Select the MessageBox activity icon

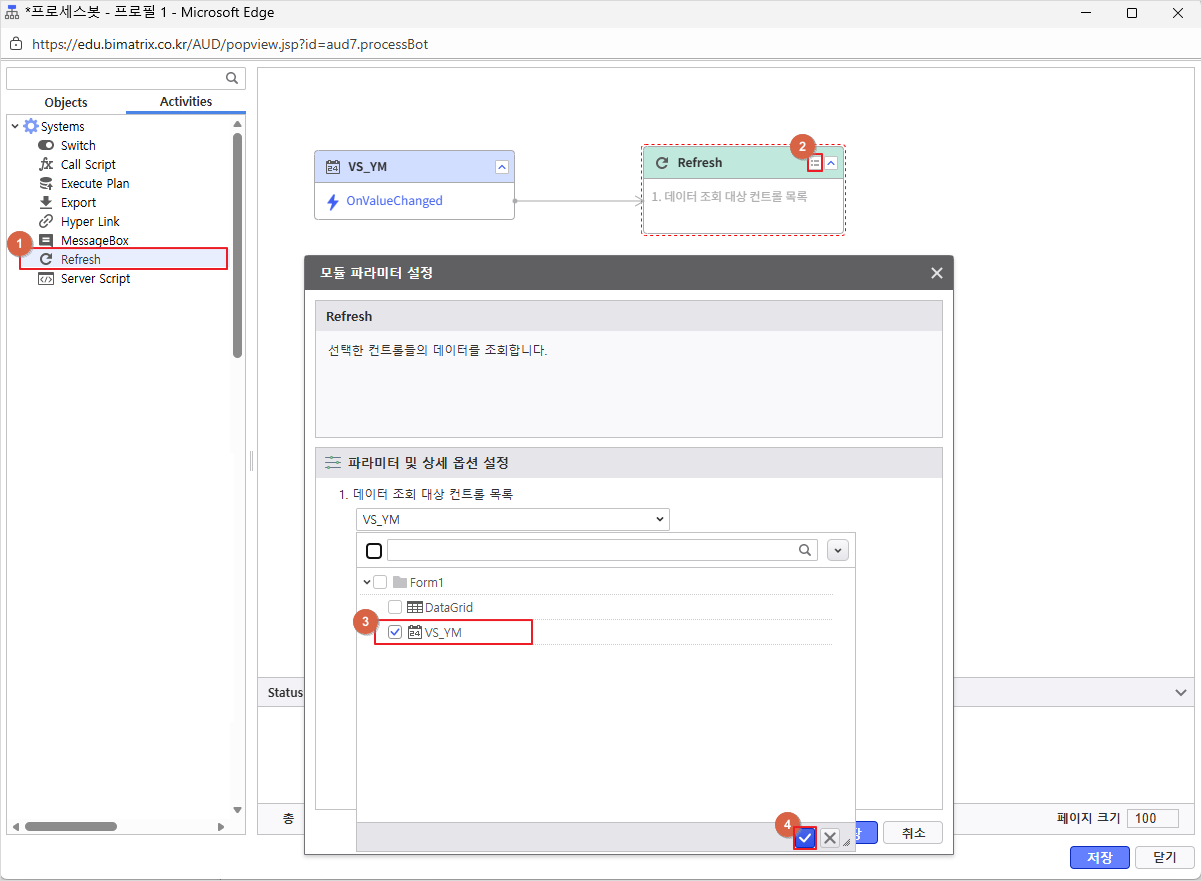(46, 241)
